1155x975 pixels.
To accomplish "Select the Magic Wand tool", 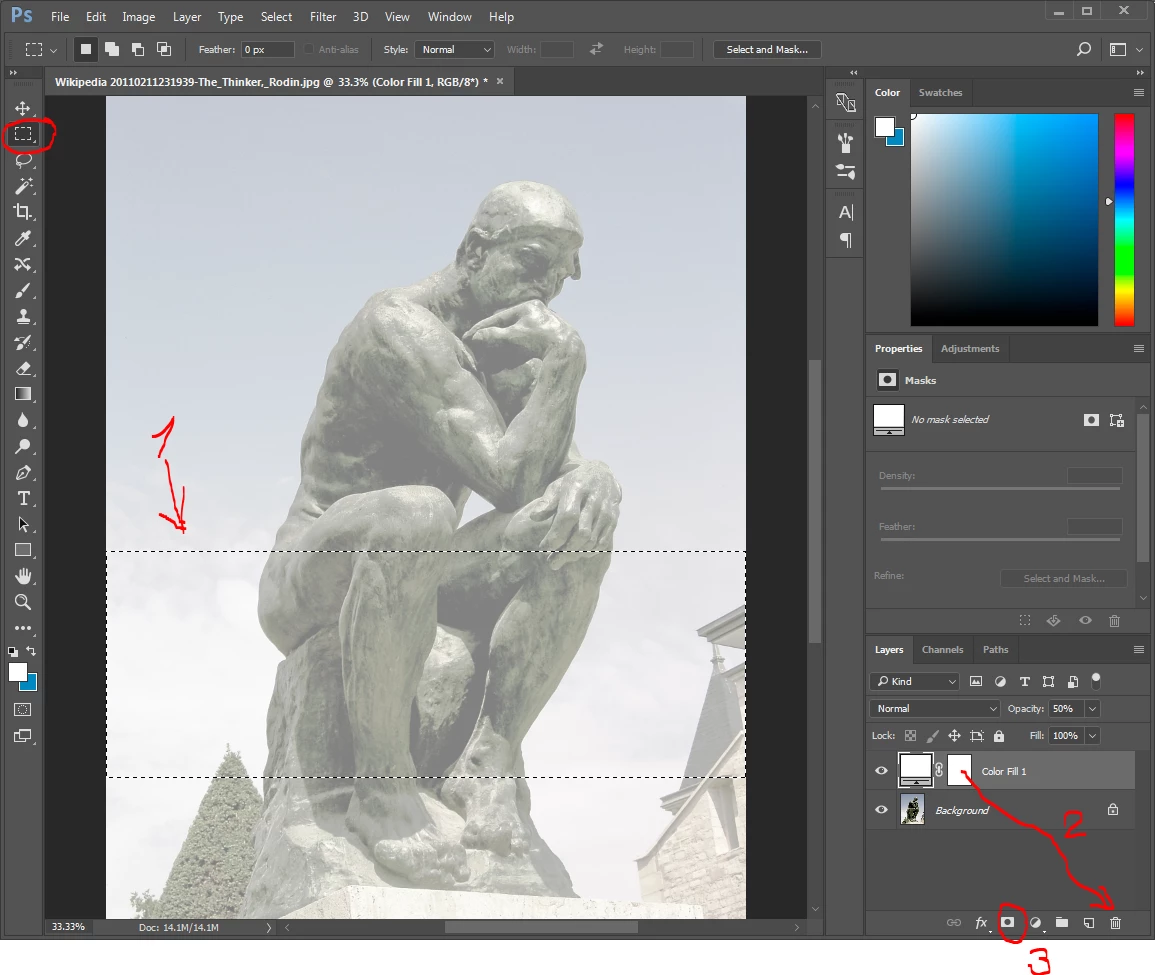I will click(x=23, y=186).
